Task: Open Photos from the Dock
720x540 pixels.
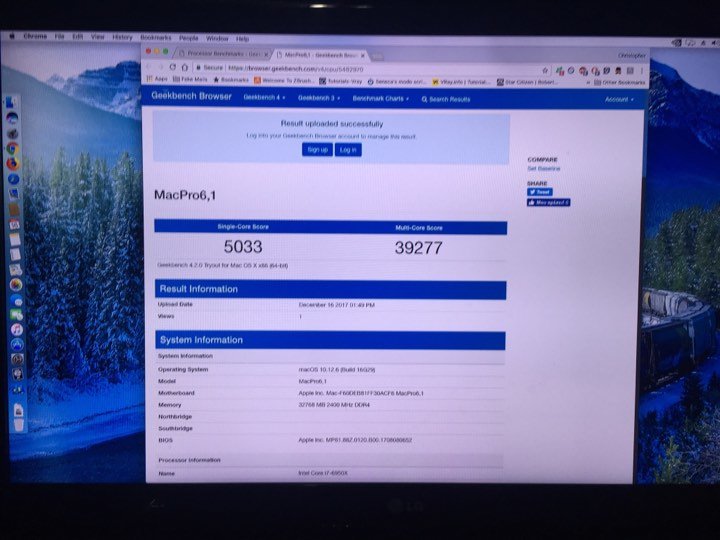Action: point(16,285)
